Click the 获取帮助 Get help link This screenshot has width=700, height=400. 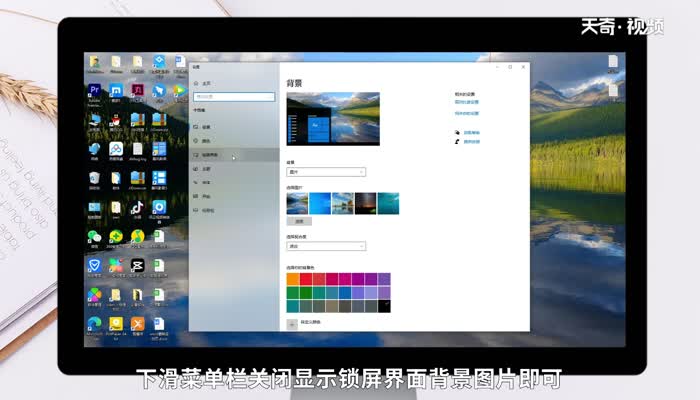click(471, 133)
